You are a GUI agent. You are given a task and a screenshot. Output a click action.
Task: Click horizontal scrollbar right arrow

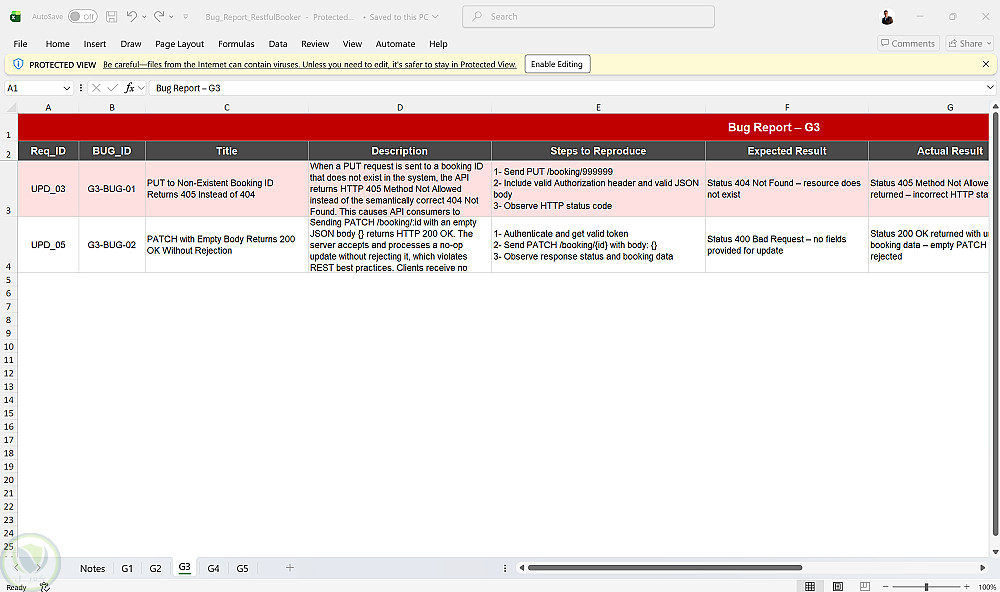(982, 568)
